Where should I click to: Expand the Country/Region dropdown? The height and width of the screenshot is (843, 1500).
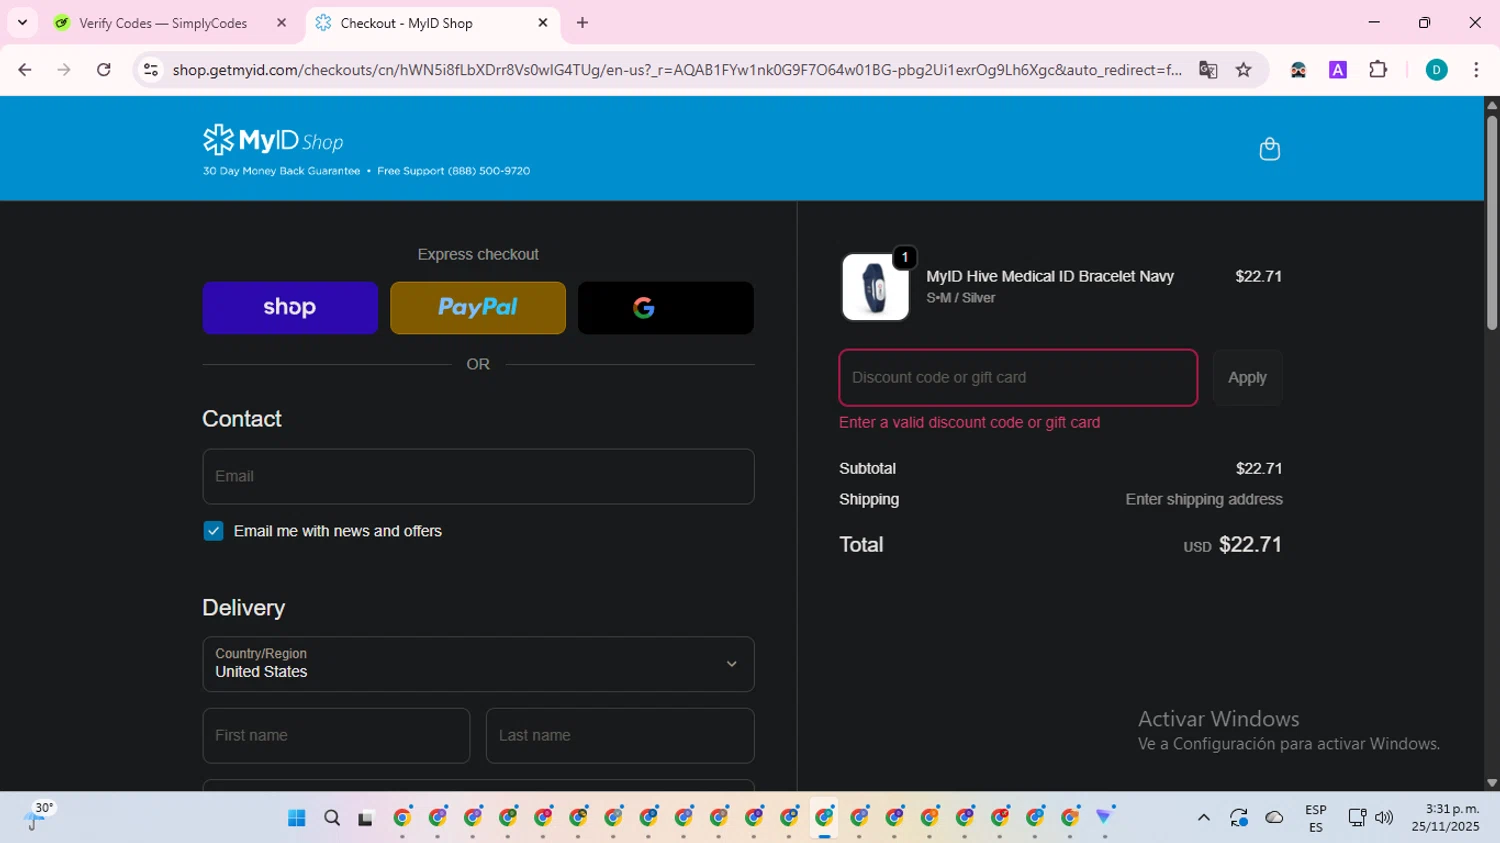tap(478, 664)
